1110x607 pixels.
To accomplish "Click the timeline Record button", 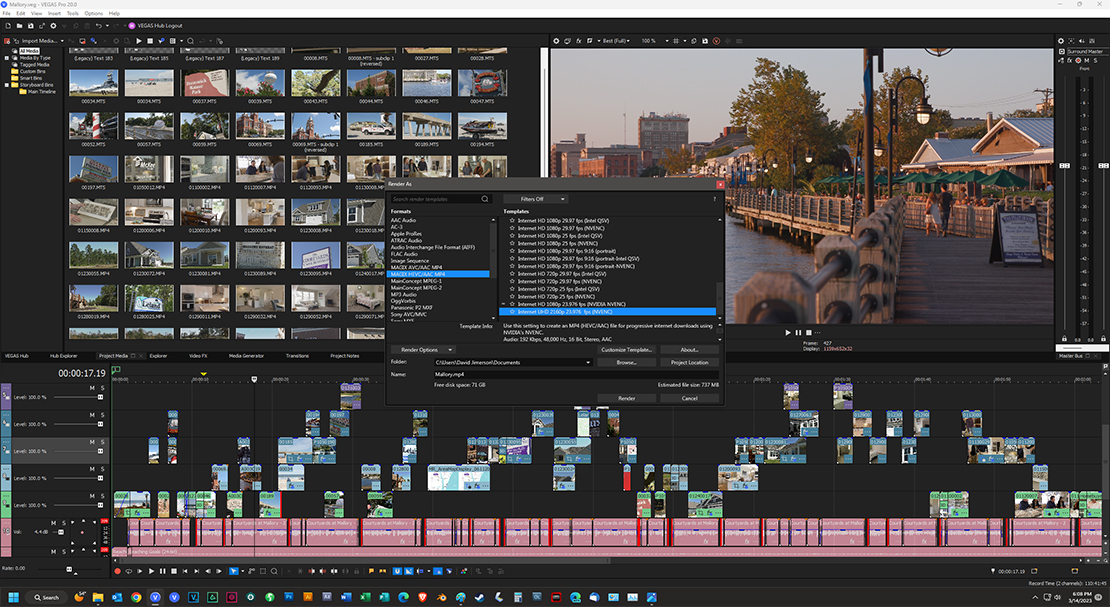I will [118, 571].
